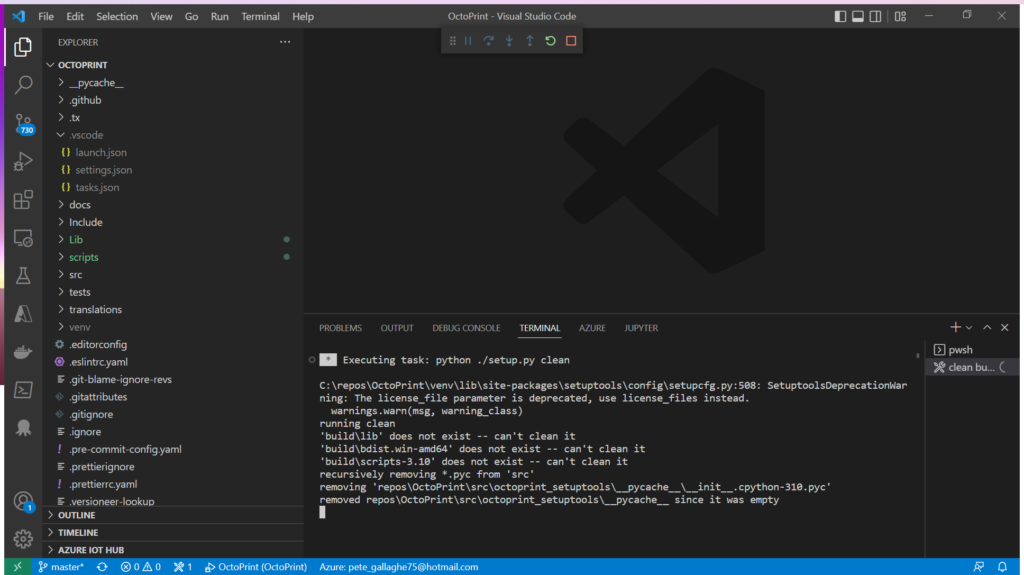Show errors and warnings count
Viewport: 1024px width, 575px height.
140,567
